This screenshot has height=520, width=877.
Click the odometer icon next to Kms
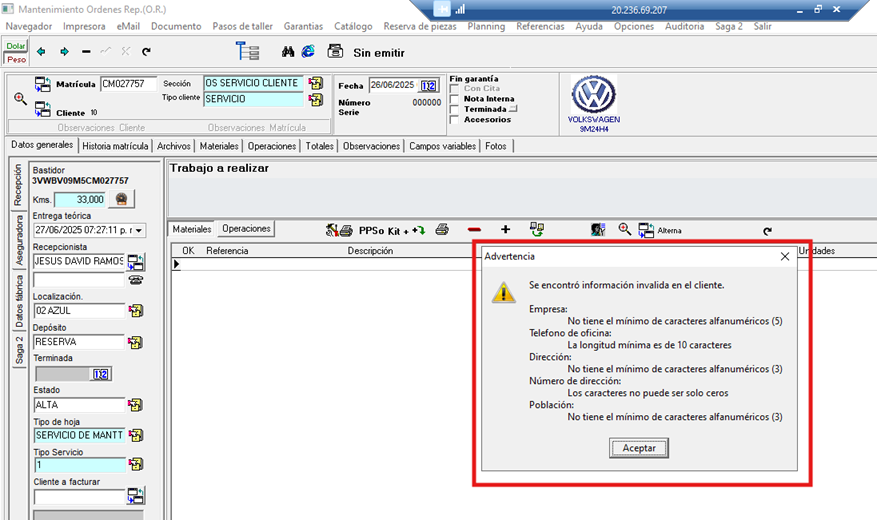[x=122, y=199]
